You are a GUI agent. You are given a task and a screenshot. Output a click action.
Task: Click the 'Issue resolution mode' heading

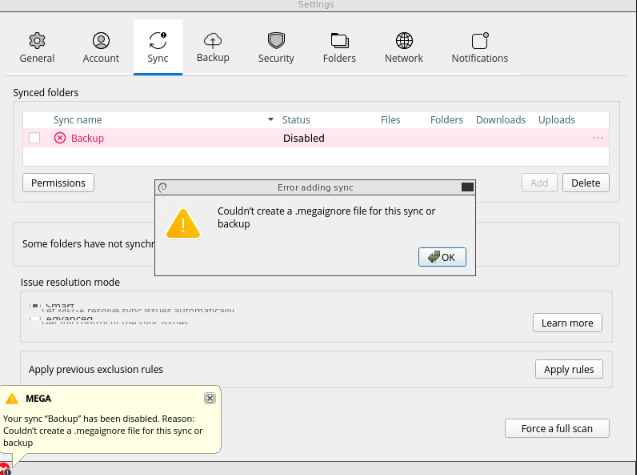pyautogui.click(x=70, y=282)
